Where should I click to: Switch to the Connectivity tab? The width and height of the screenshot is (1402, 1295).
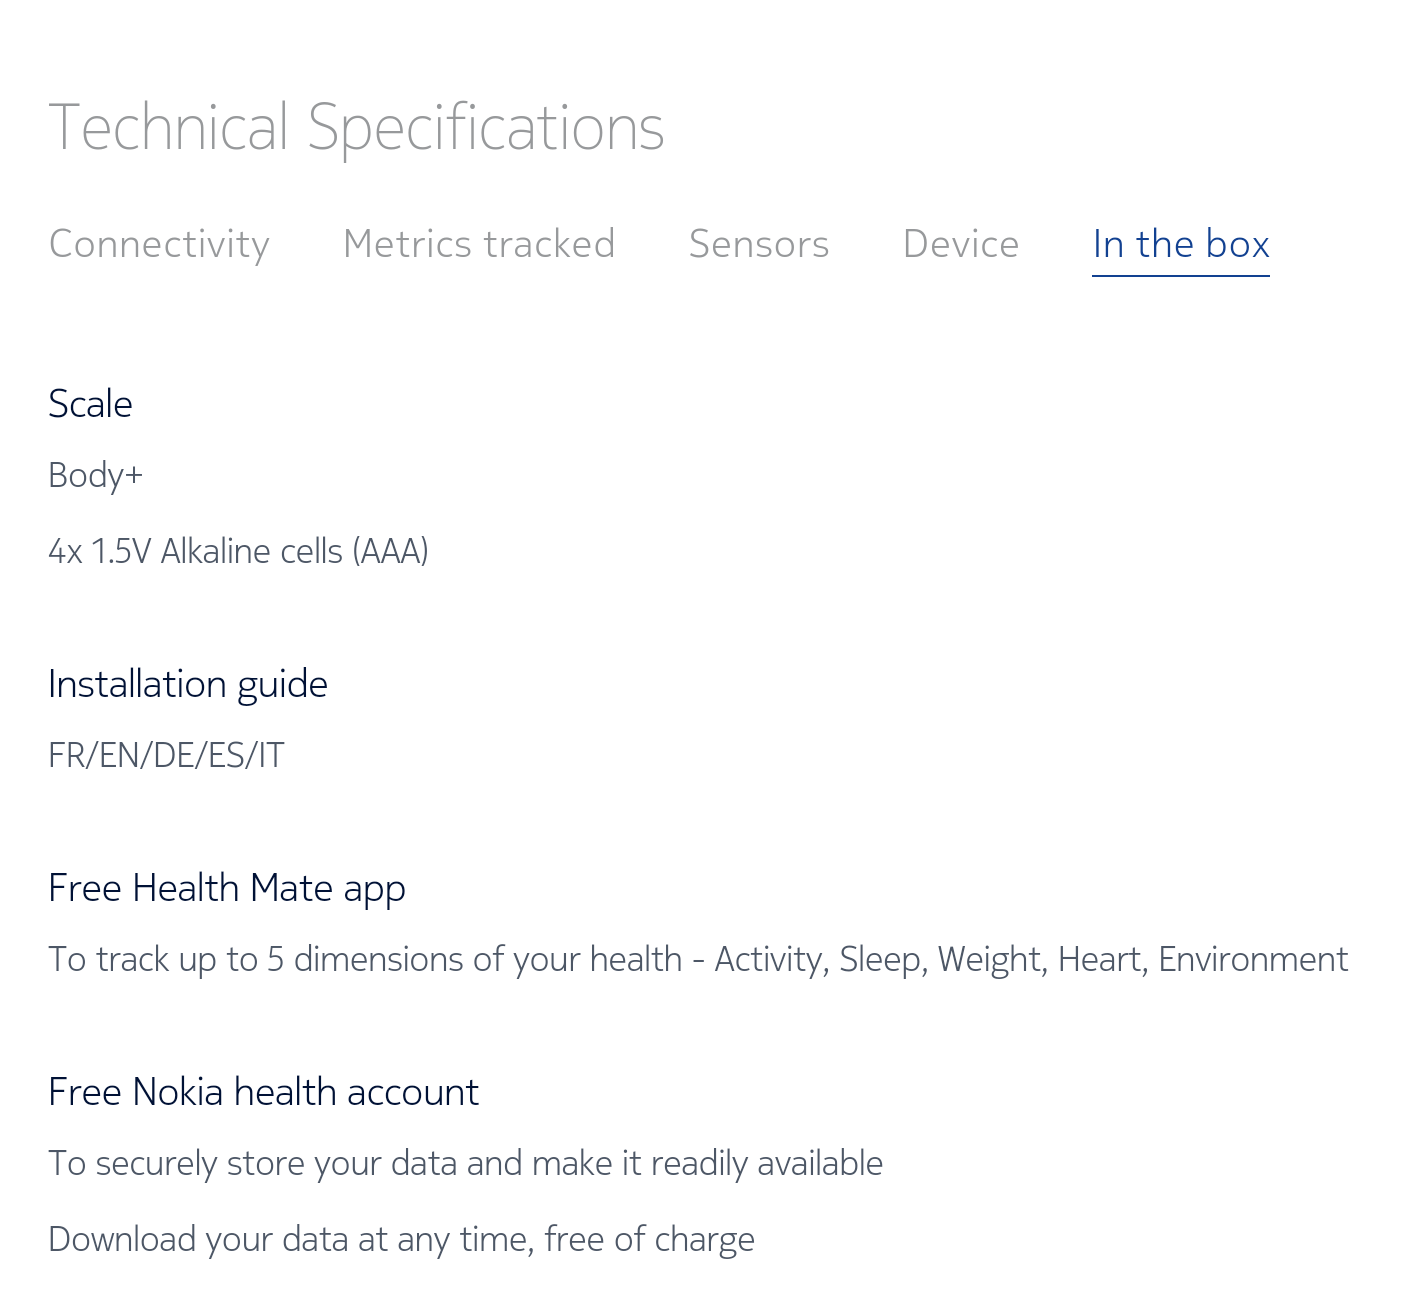(x=159, y=244)
